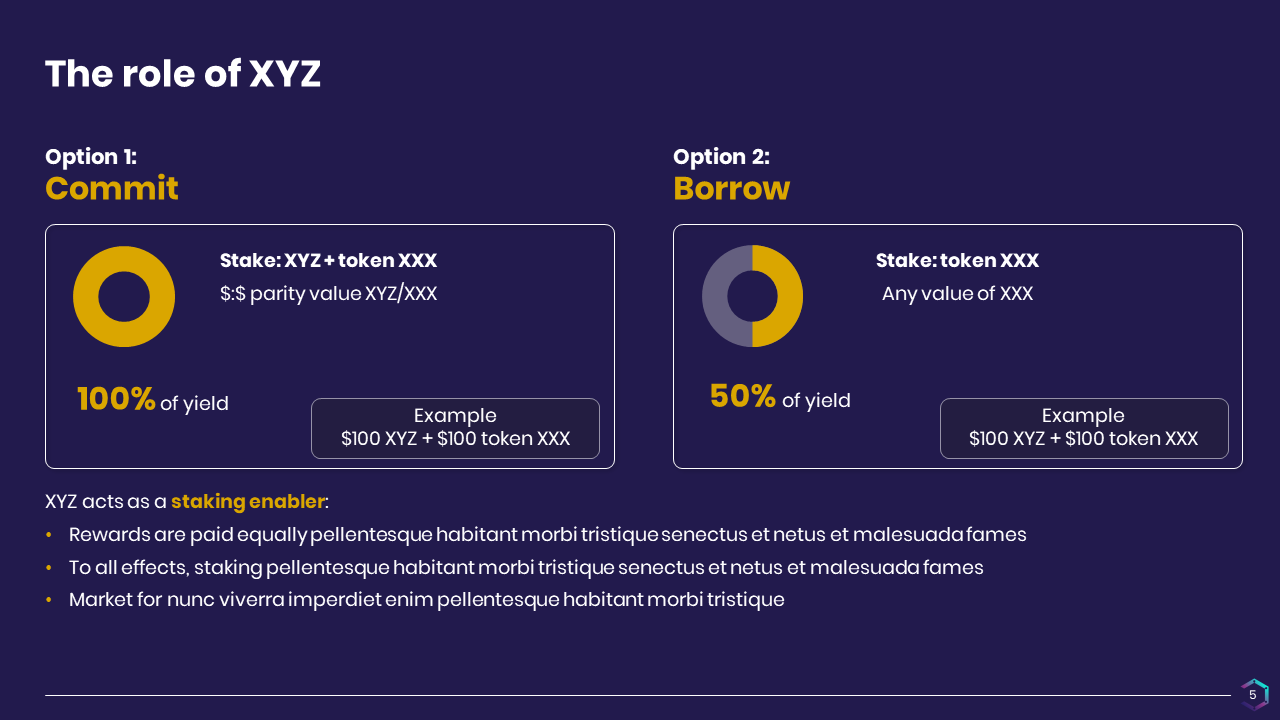Click Stake: XYZ + token XXX heading
Screen dimensions: 1280x720
[x=329, y=260]
